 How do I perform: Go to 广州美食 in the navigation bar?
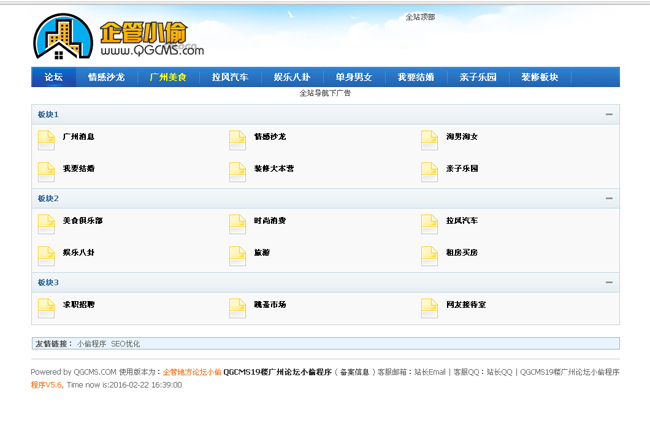pos(168,77)
